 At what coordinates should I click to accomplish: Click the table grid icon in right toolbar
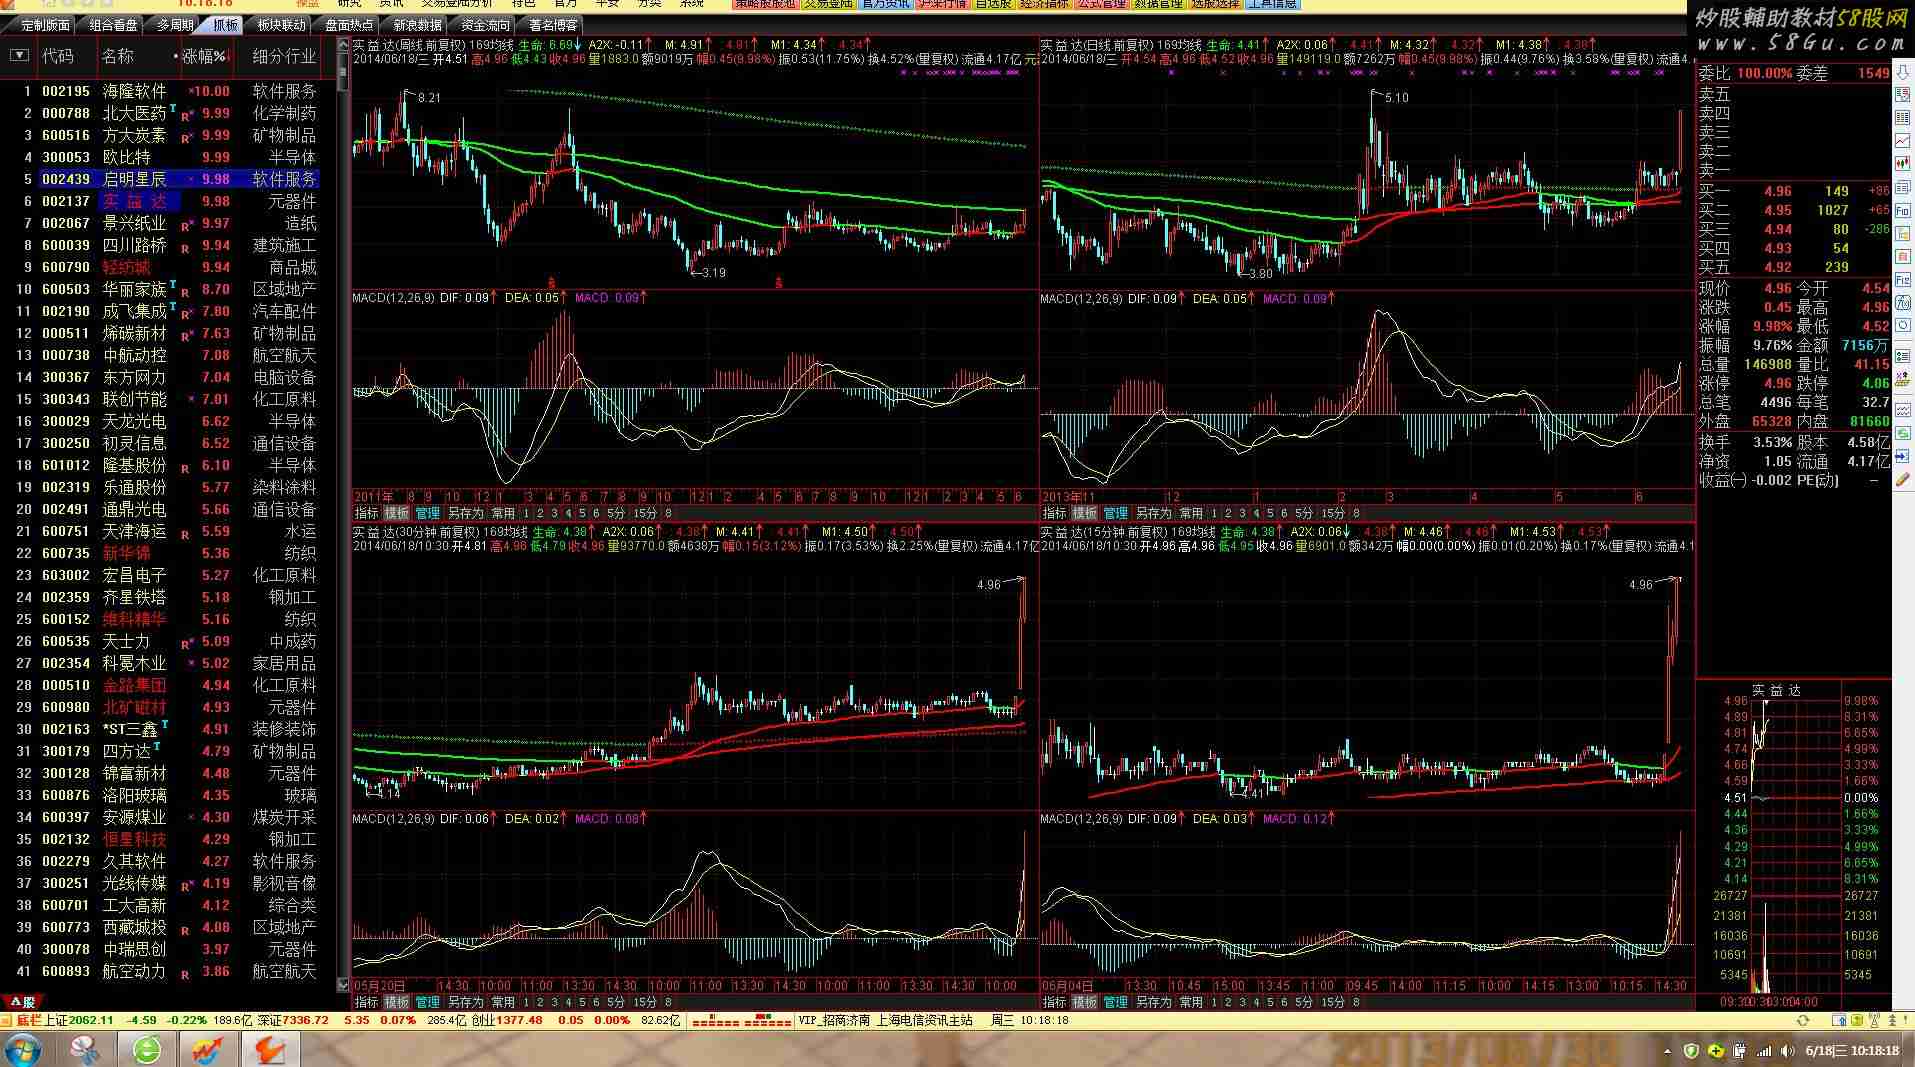[1902, 117]
